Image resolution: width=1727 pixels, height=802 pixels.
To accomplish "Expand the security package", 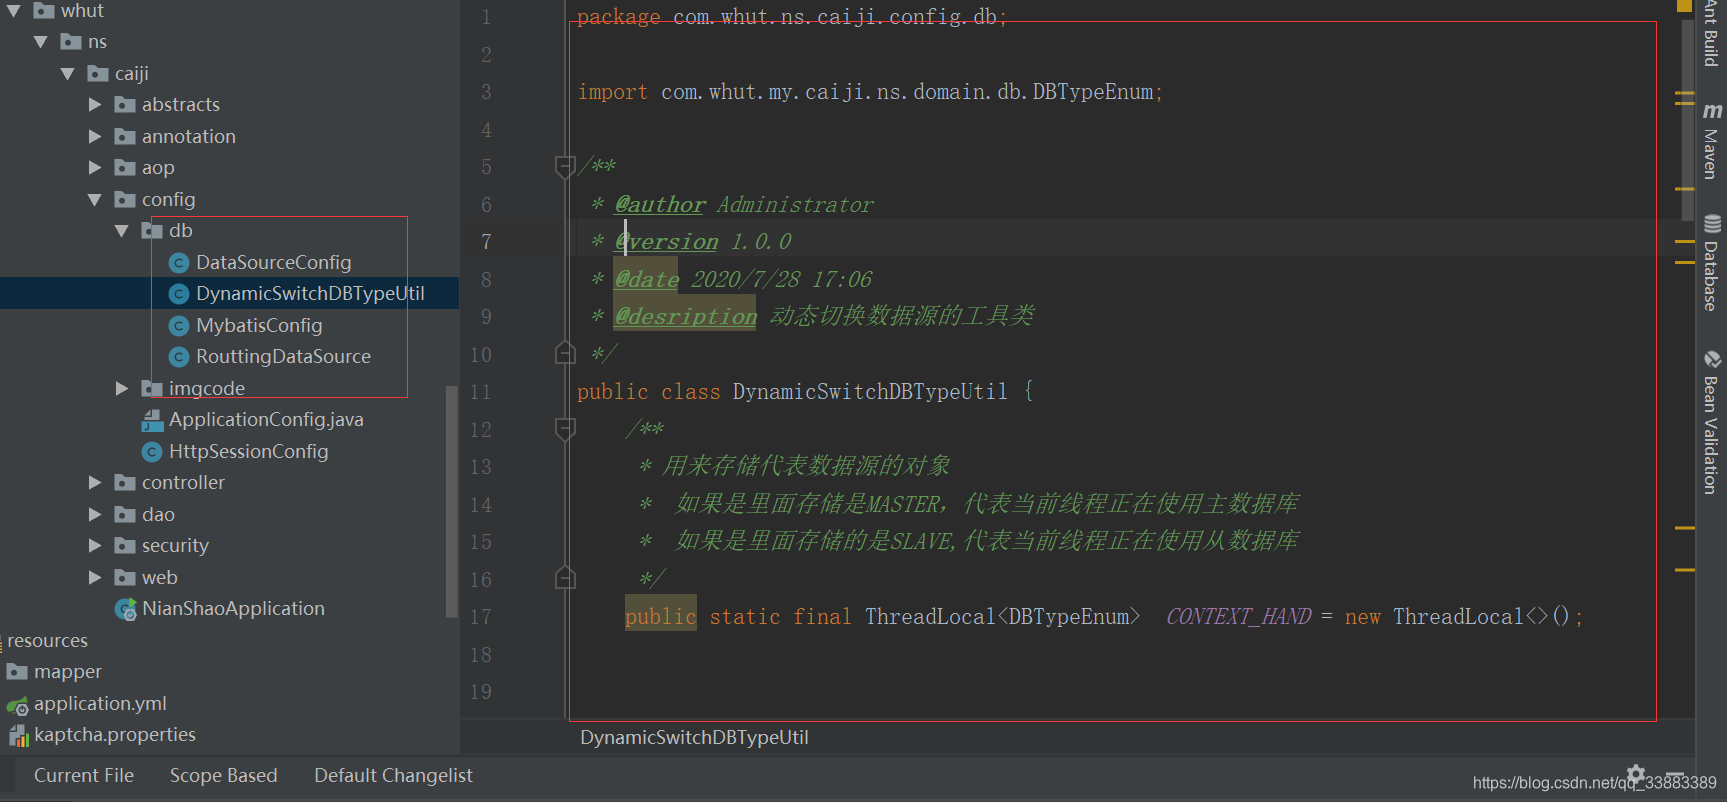I will (x=95, y=546).
